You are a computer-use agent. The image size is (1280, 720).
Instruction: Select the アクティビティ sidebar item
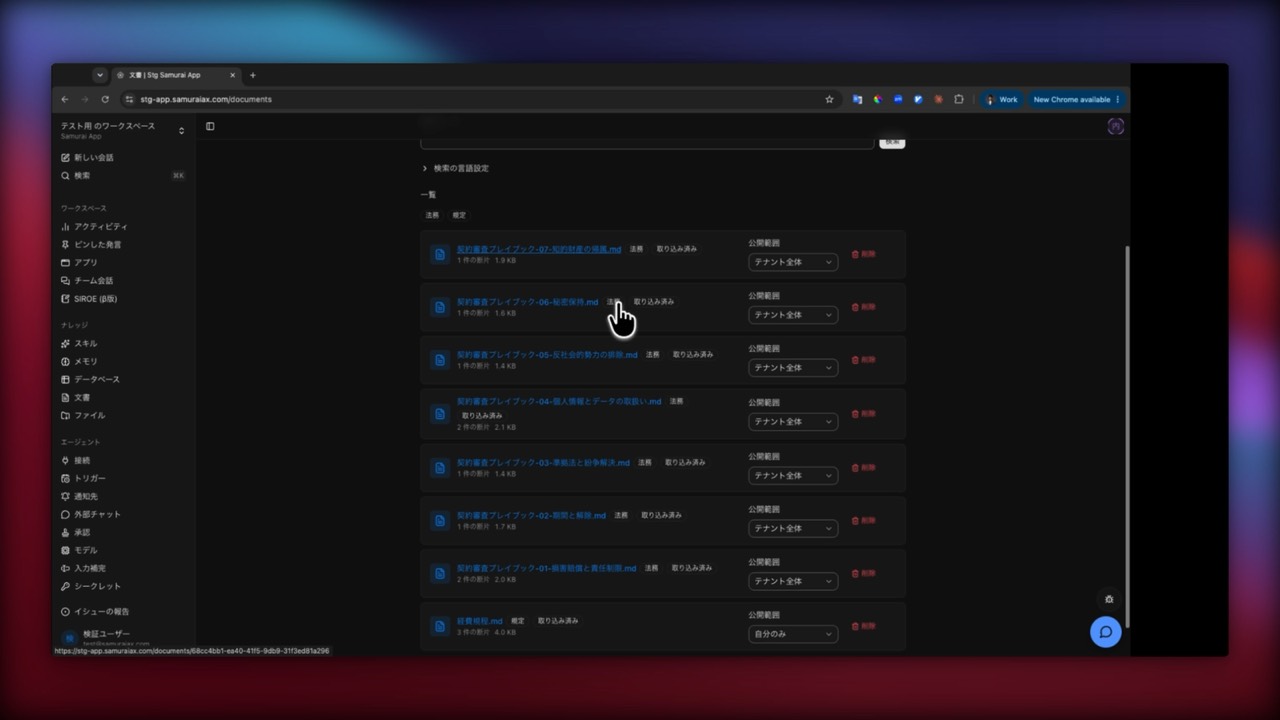94,227
